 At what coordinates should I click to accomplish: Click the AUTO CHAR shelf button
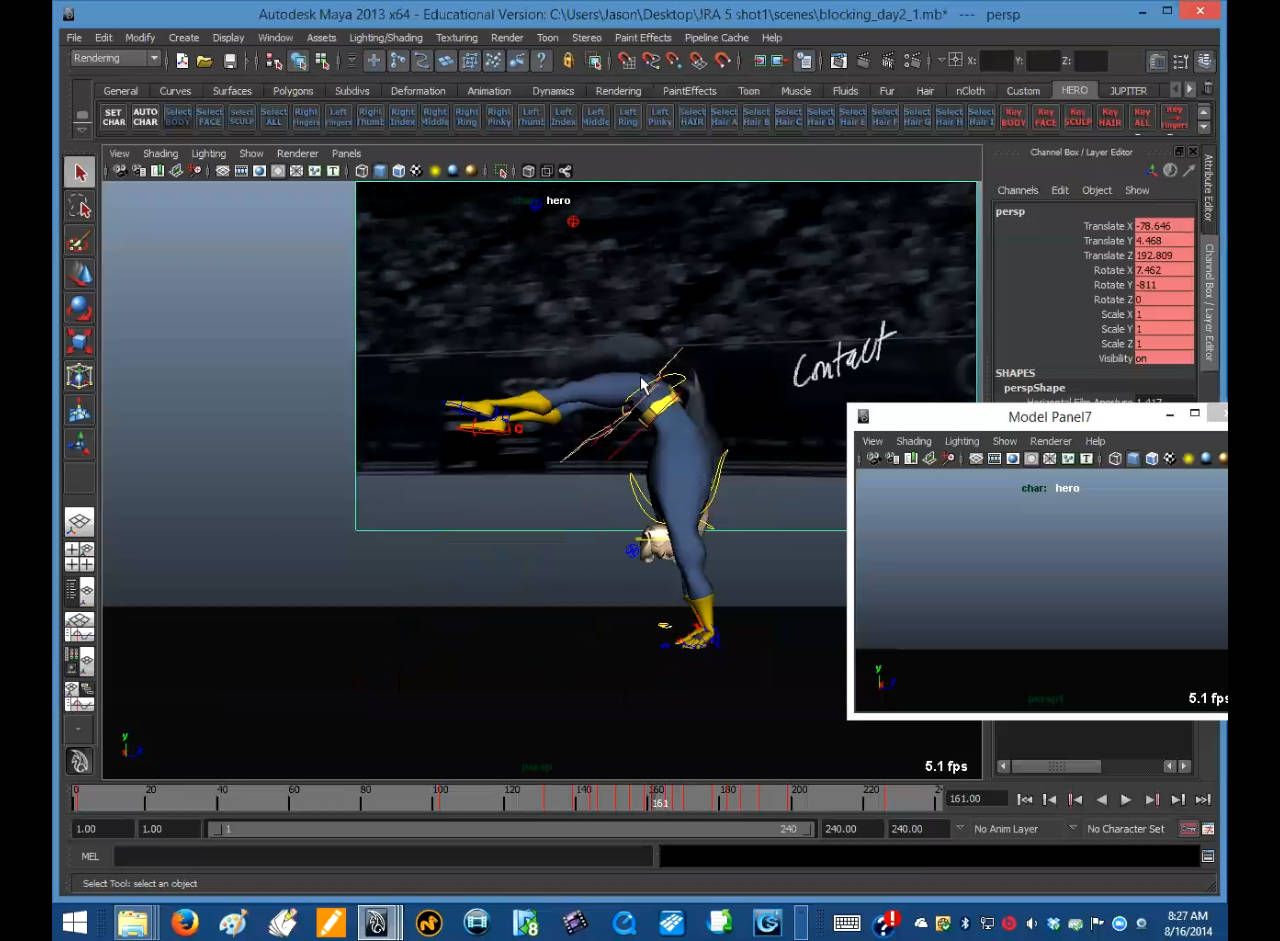pos(146,118)
